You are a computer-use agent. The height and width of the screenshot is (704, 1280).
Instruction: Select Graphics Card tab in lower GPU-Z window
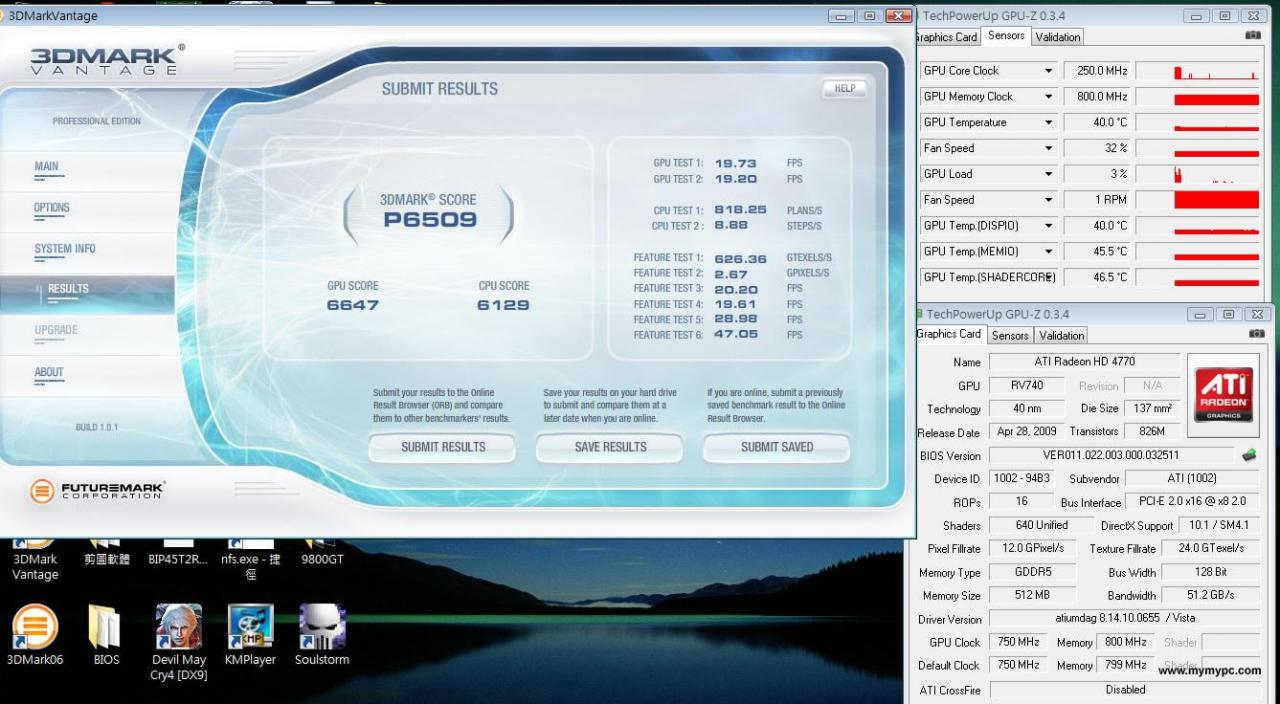click(950, 335)
